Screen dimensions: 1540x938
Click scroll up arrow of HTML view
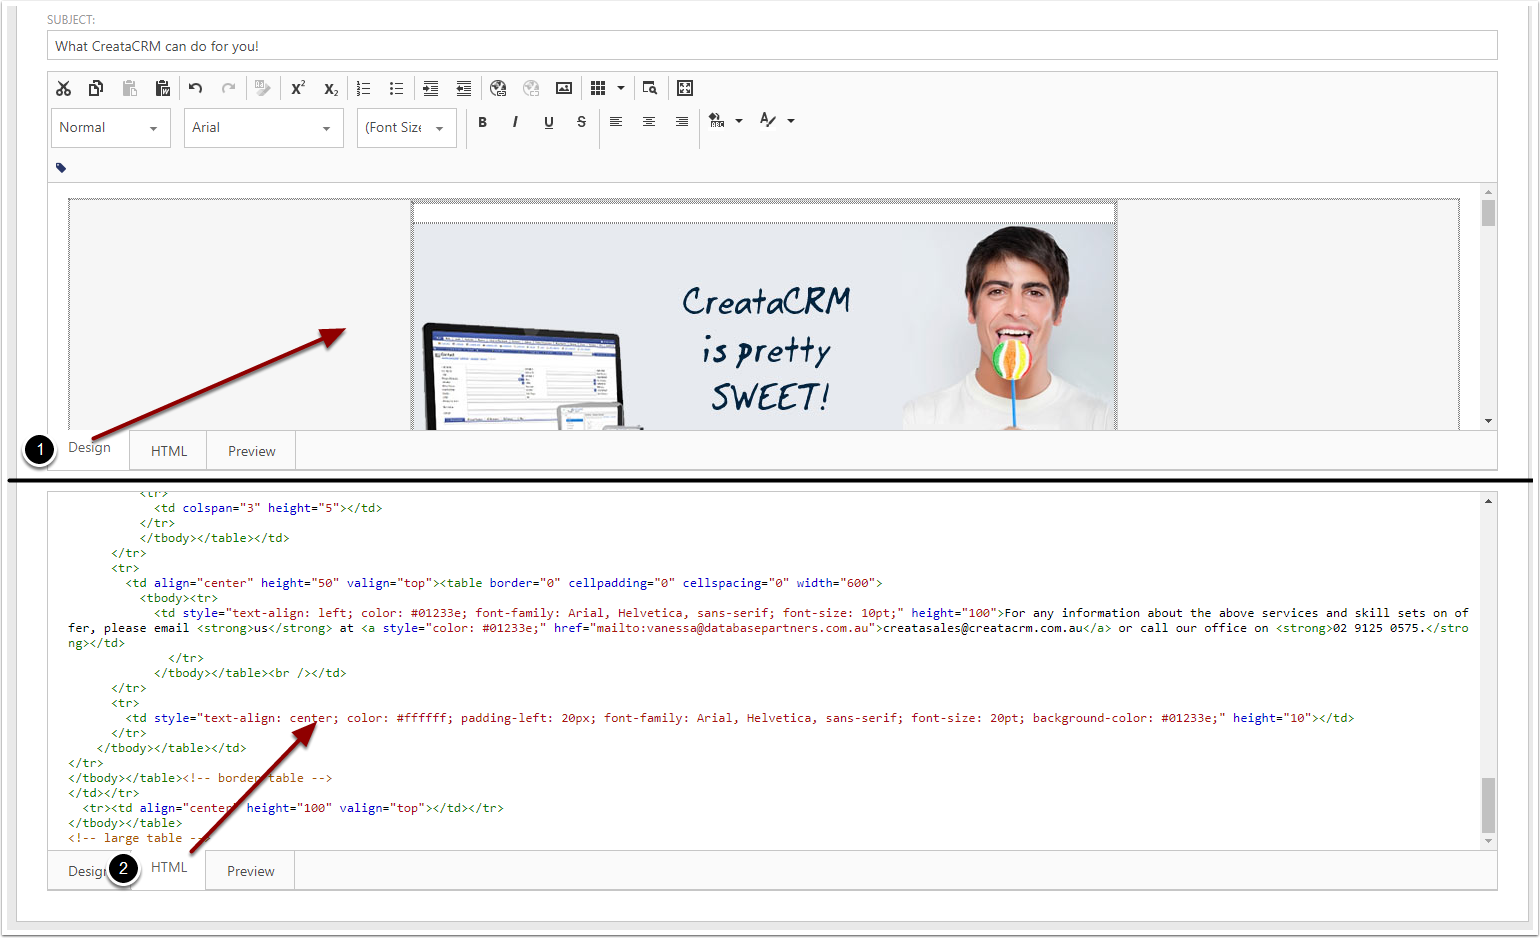(1488, 501)
